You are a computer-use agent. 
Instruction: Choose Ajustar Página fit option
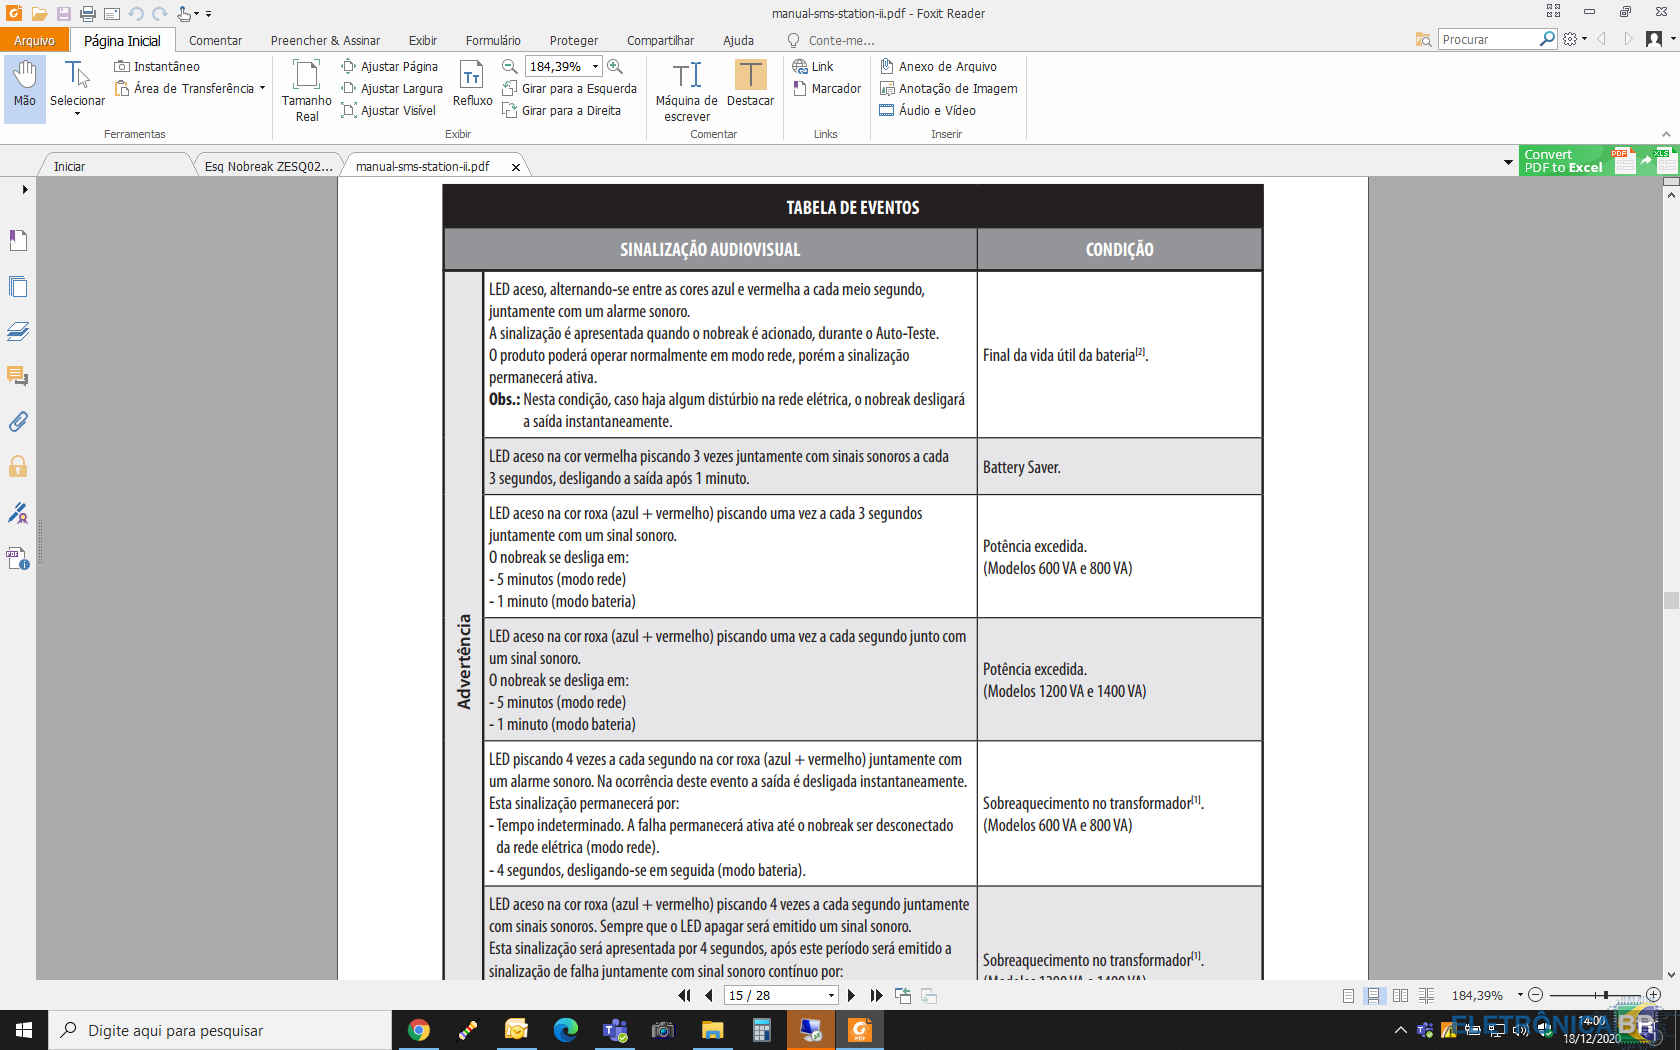(389, 66)
